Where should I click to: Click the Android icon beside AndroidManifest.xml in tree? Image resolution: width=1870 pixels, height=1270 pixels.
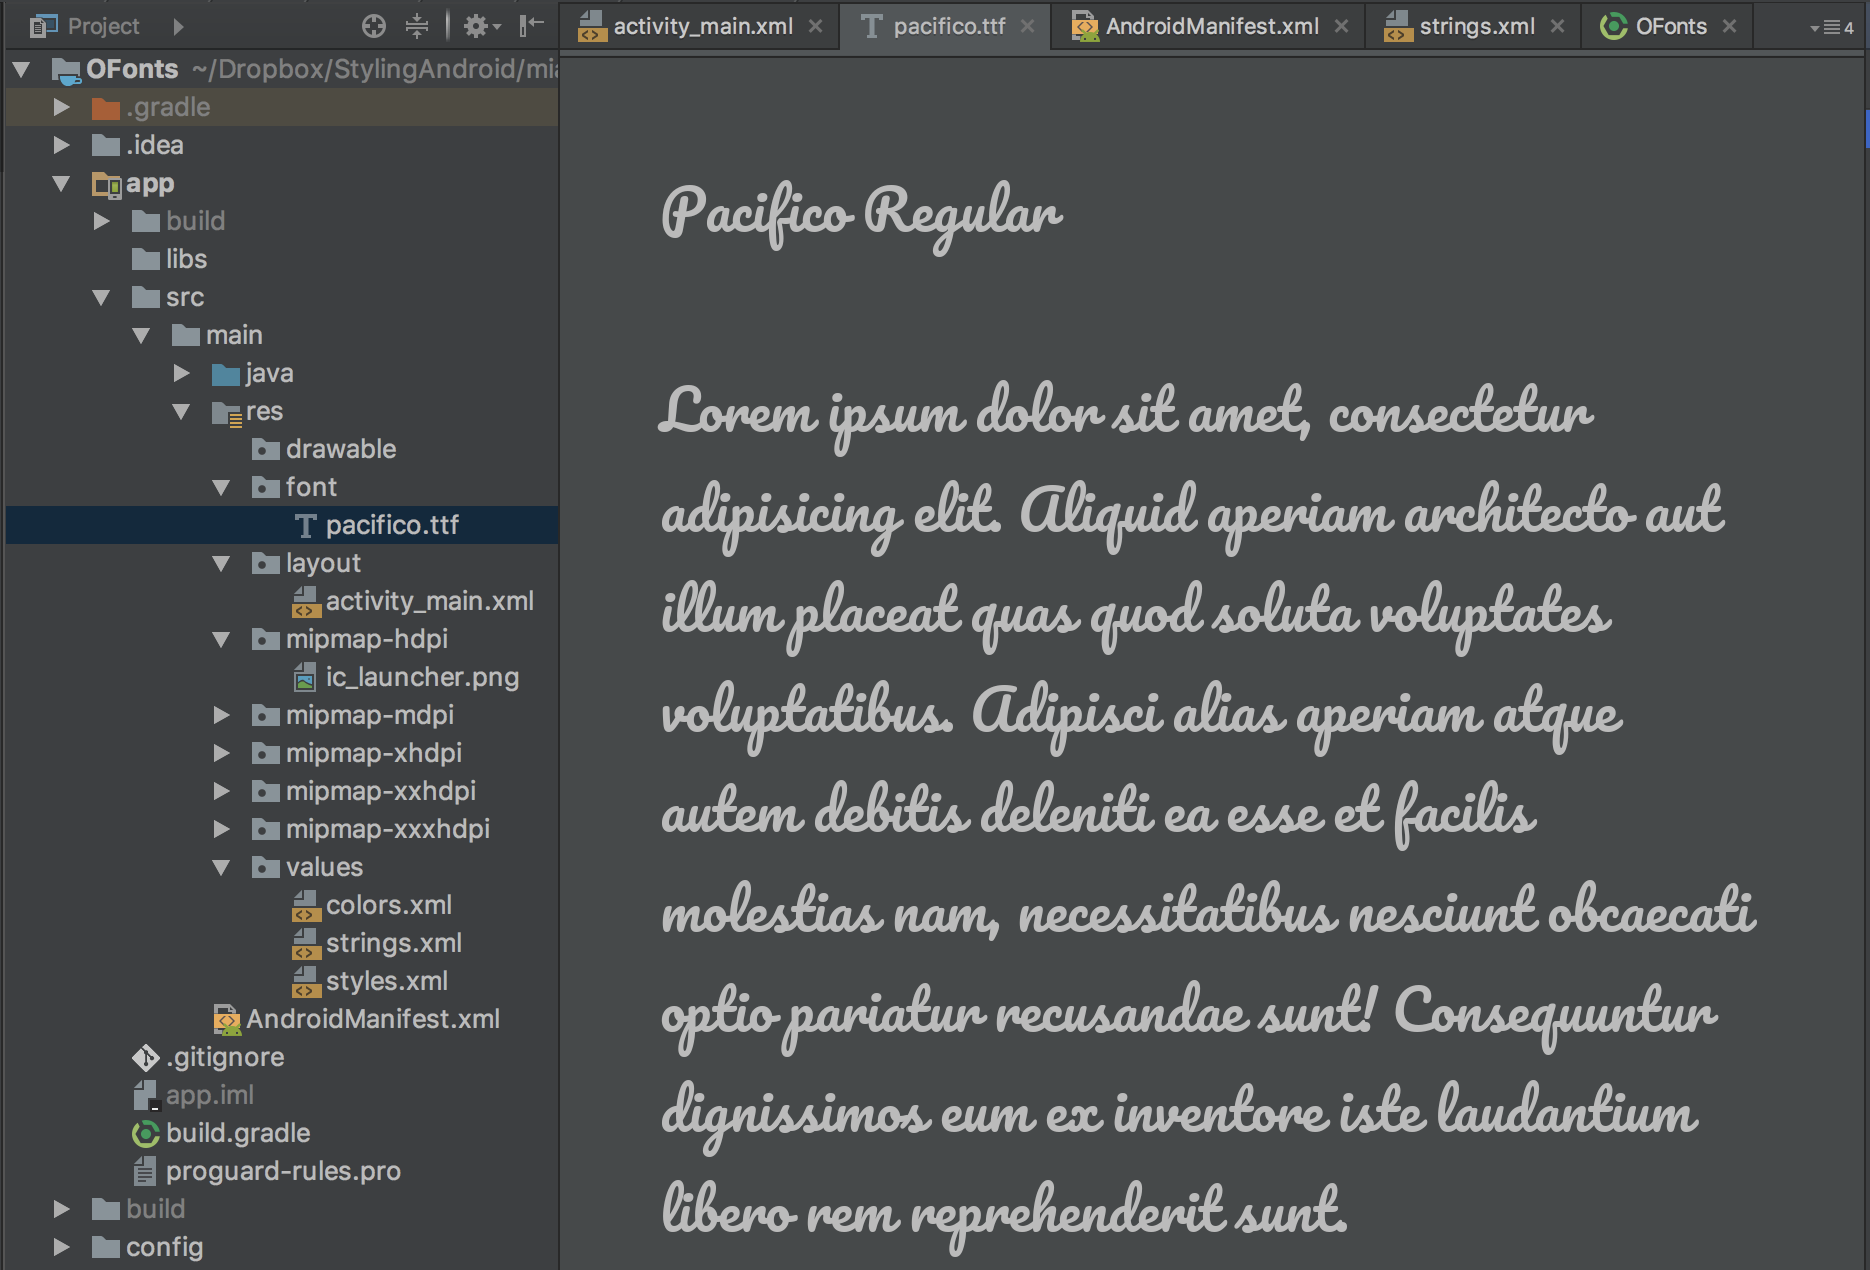click(227, 1020)
